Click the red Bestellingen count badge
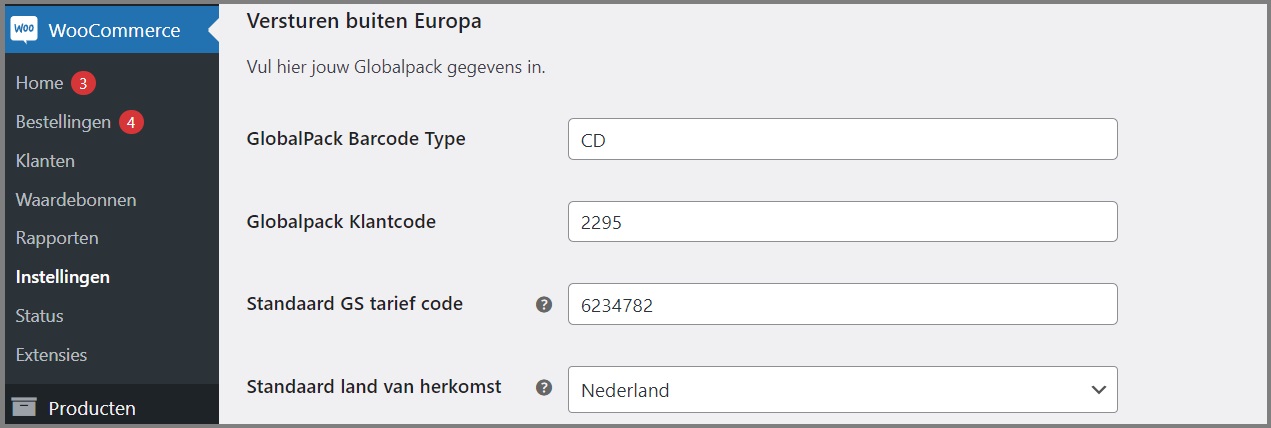1271x428 pixels. 131,122
